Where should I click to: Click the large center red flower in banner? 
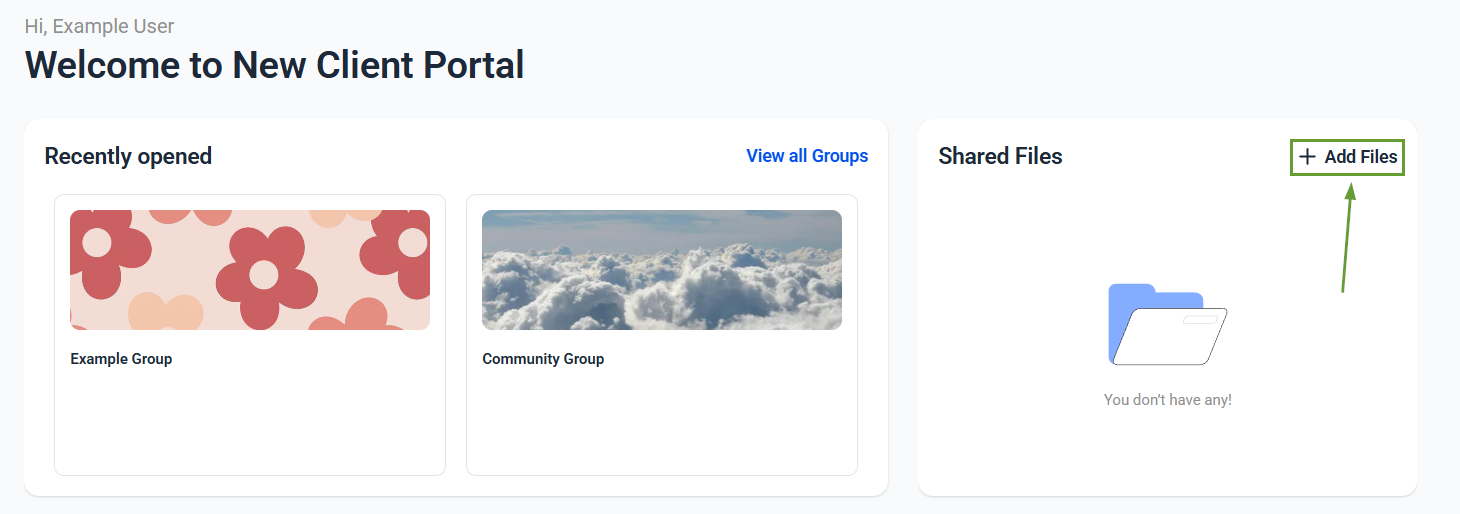click(263, 274)
